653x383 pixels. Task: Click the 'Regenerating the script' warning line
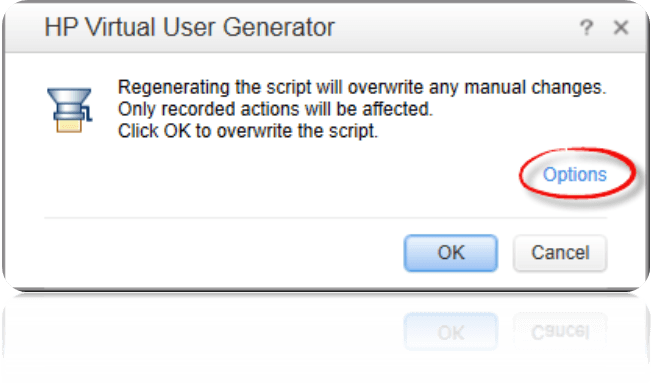(x=362, y=87)
